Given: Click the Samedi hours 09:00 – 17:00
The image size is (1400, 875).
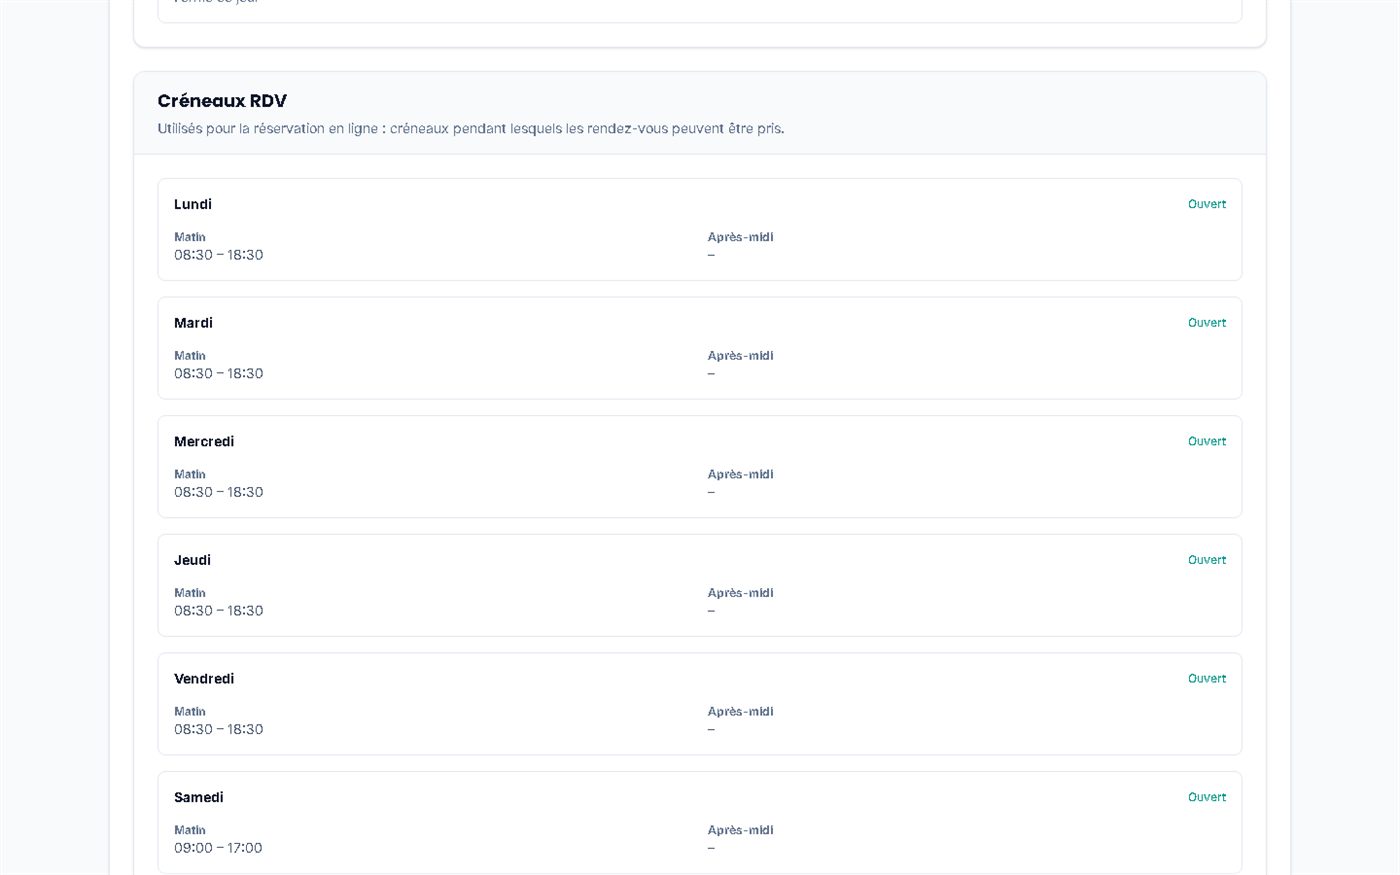Looking at the screenshot, I should click(218, 848).
